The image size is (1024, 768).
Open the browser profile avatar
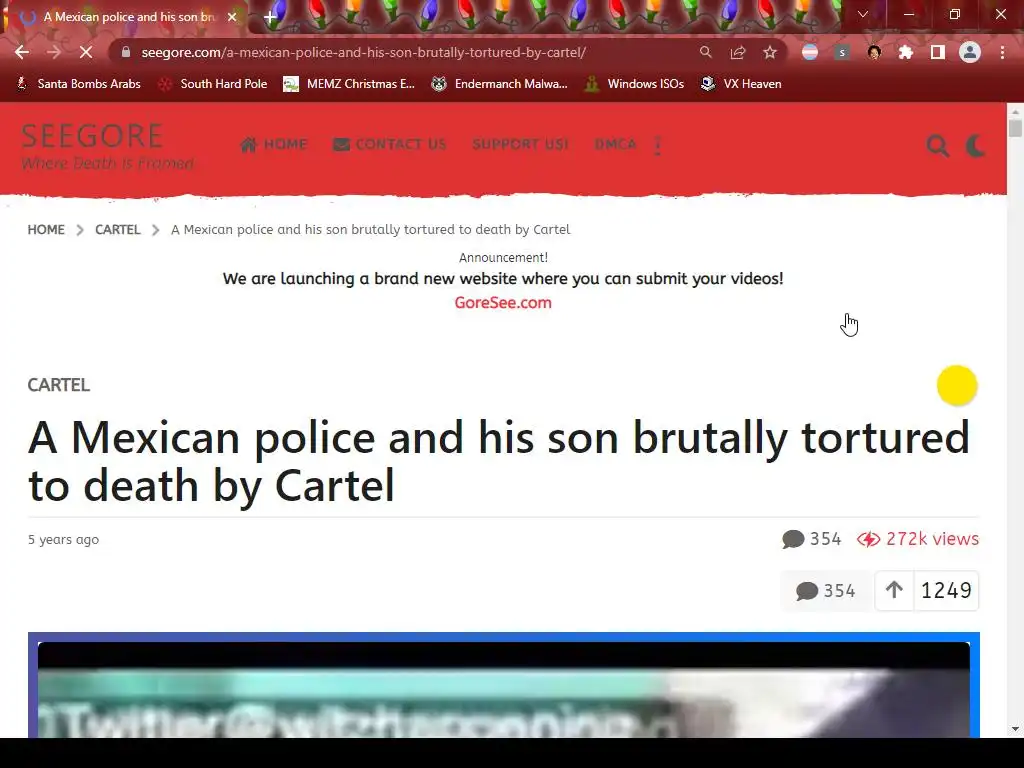(x=970, y=52)
